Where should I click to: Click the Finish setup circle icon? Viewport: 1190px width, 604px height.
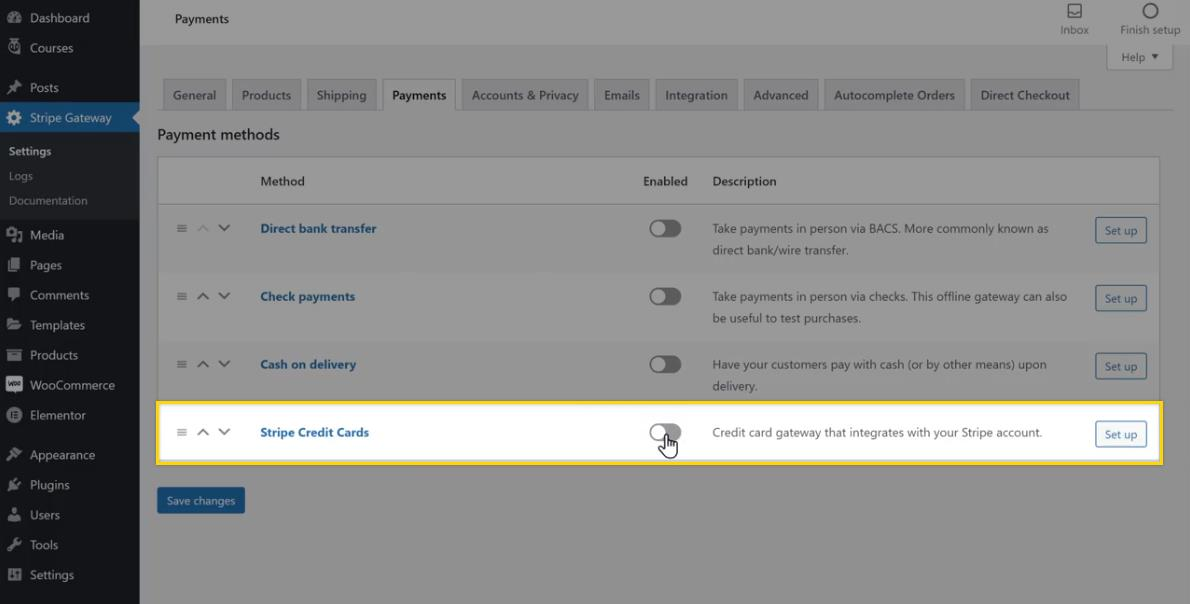coord(1150,12)
